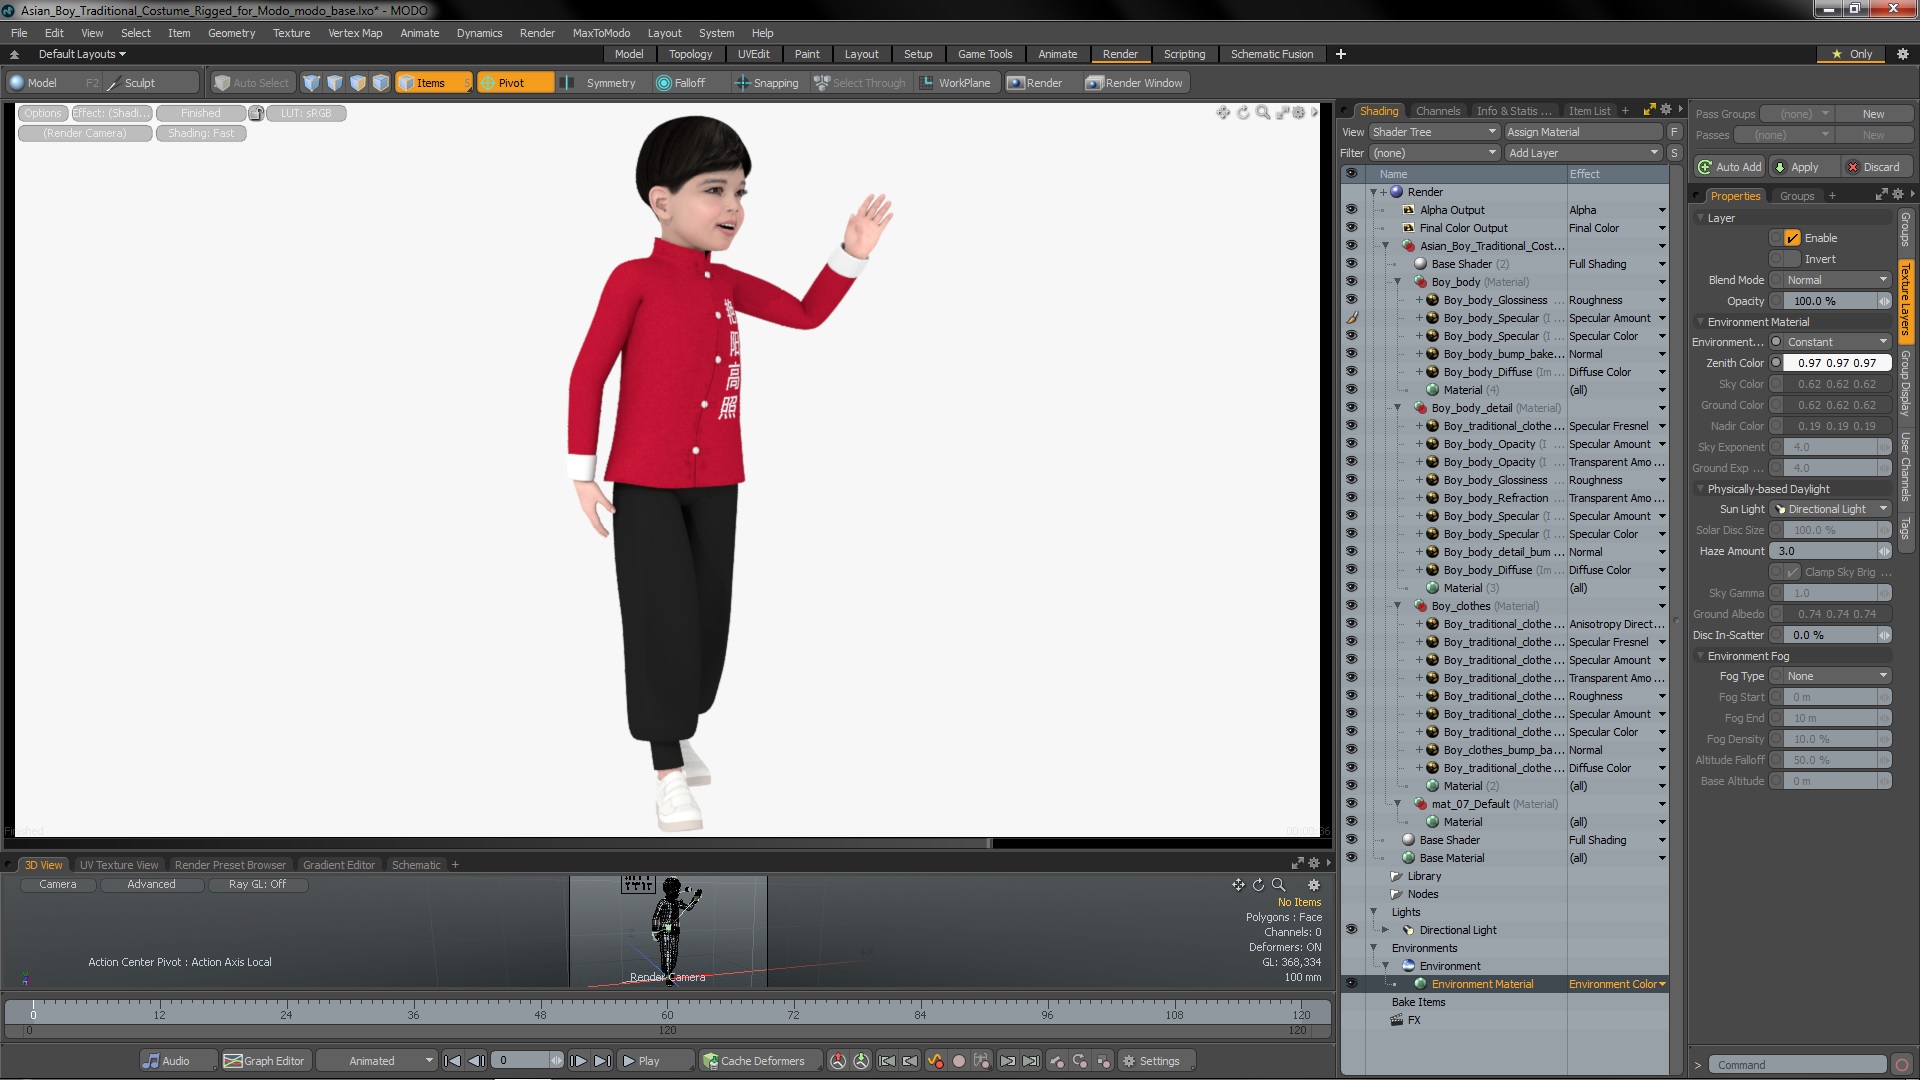Click render lock icon beside Finished
1920x1080 pixels.
(256, 113)
